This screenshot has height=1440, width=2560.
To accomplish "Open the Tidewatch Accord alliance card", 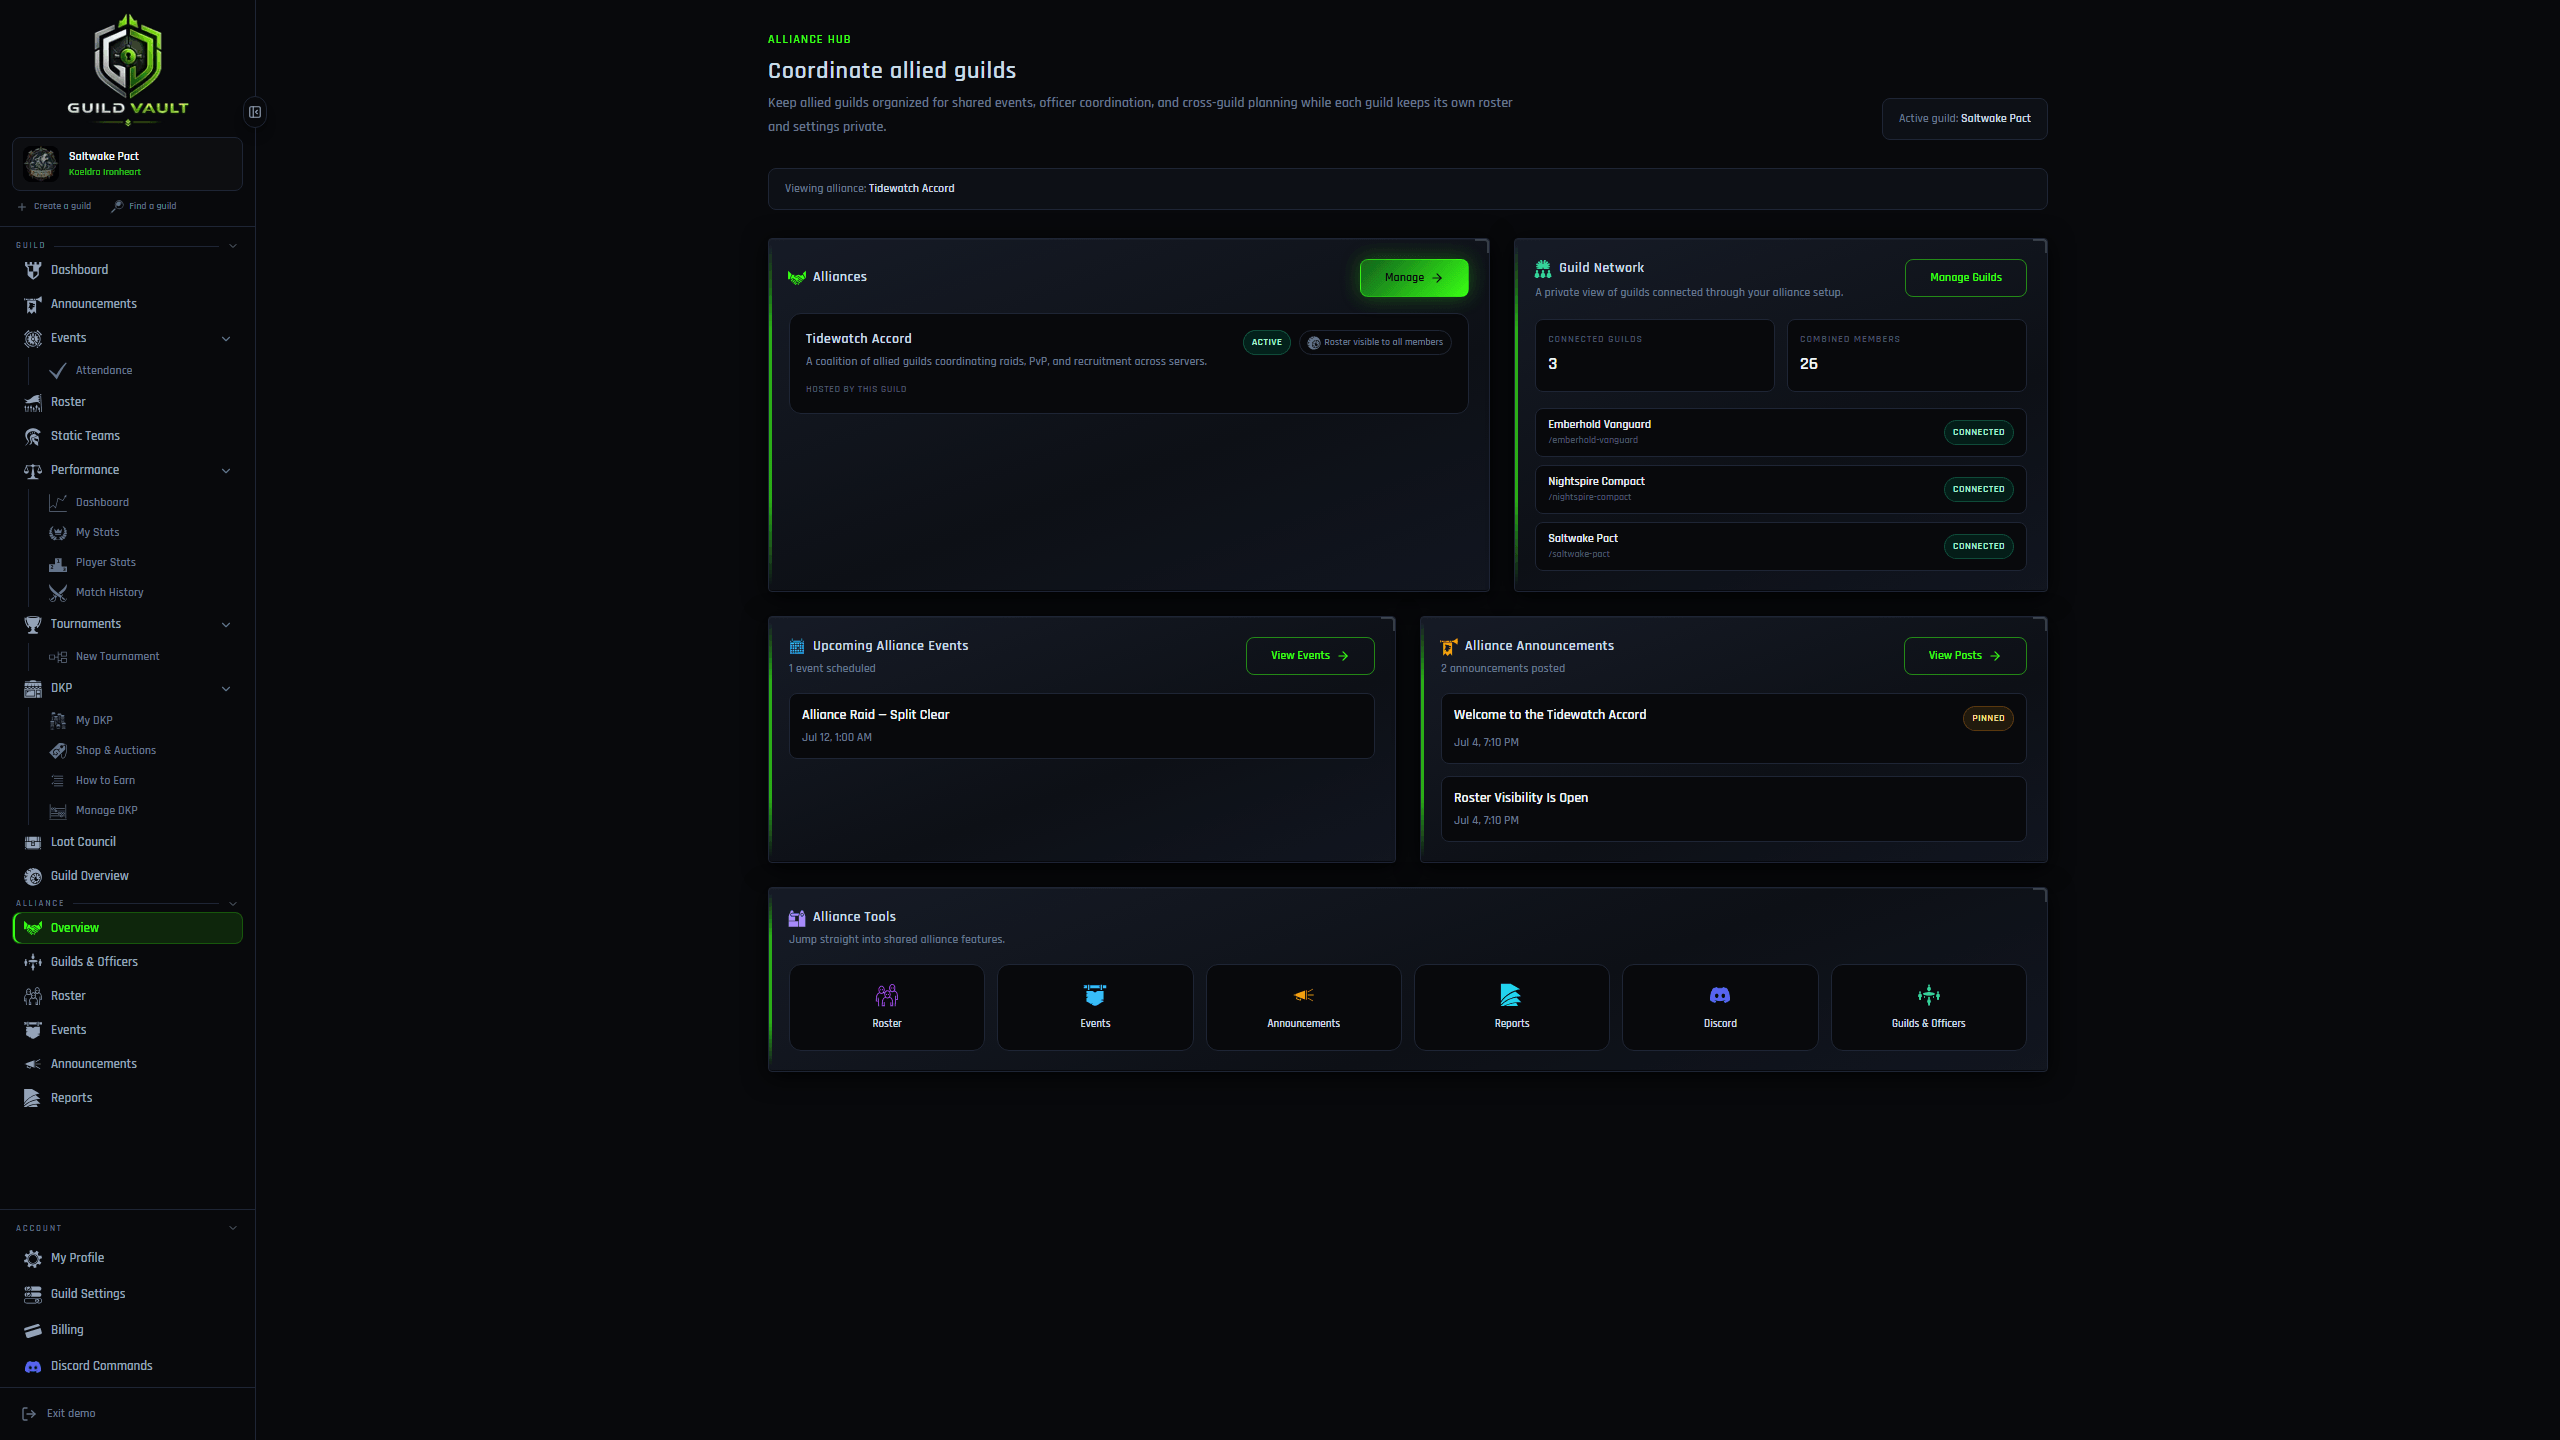I will (x=1129, y=364).
